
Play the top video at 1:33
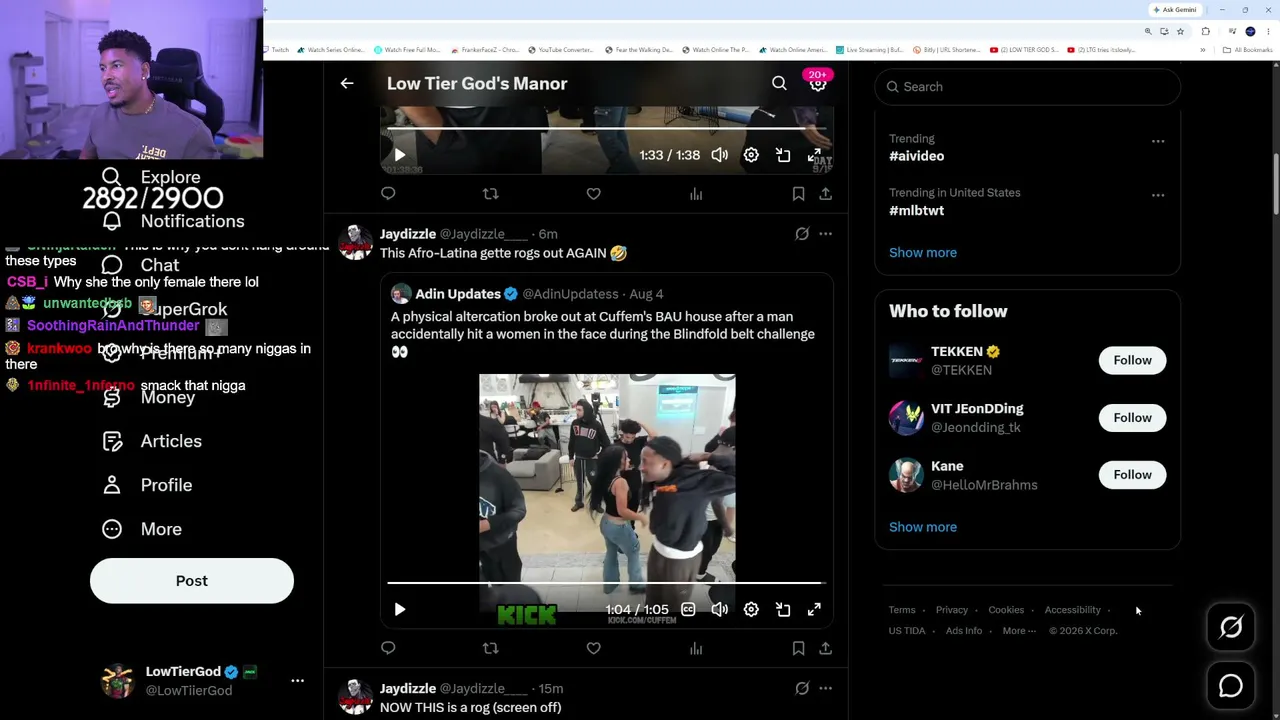pos(399,155)
